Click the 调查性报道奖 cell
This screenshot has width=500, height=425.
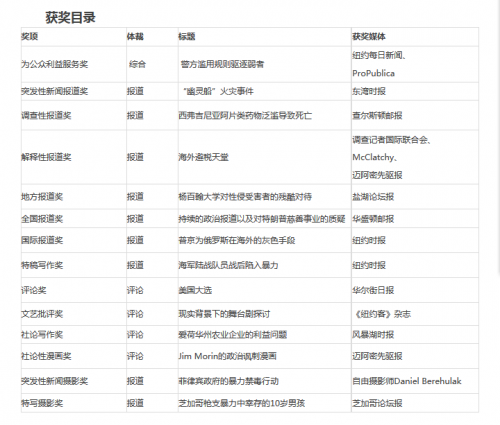click(x=46, y=115)
